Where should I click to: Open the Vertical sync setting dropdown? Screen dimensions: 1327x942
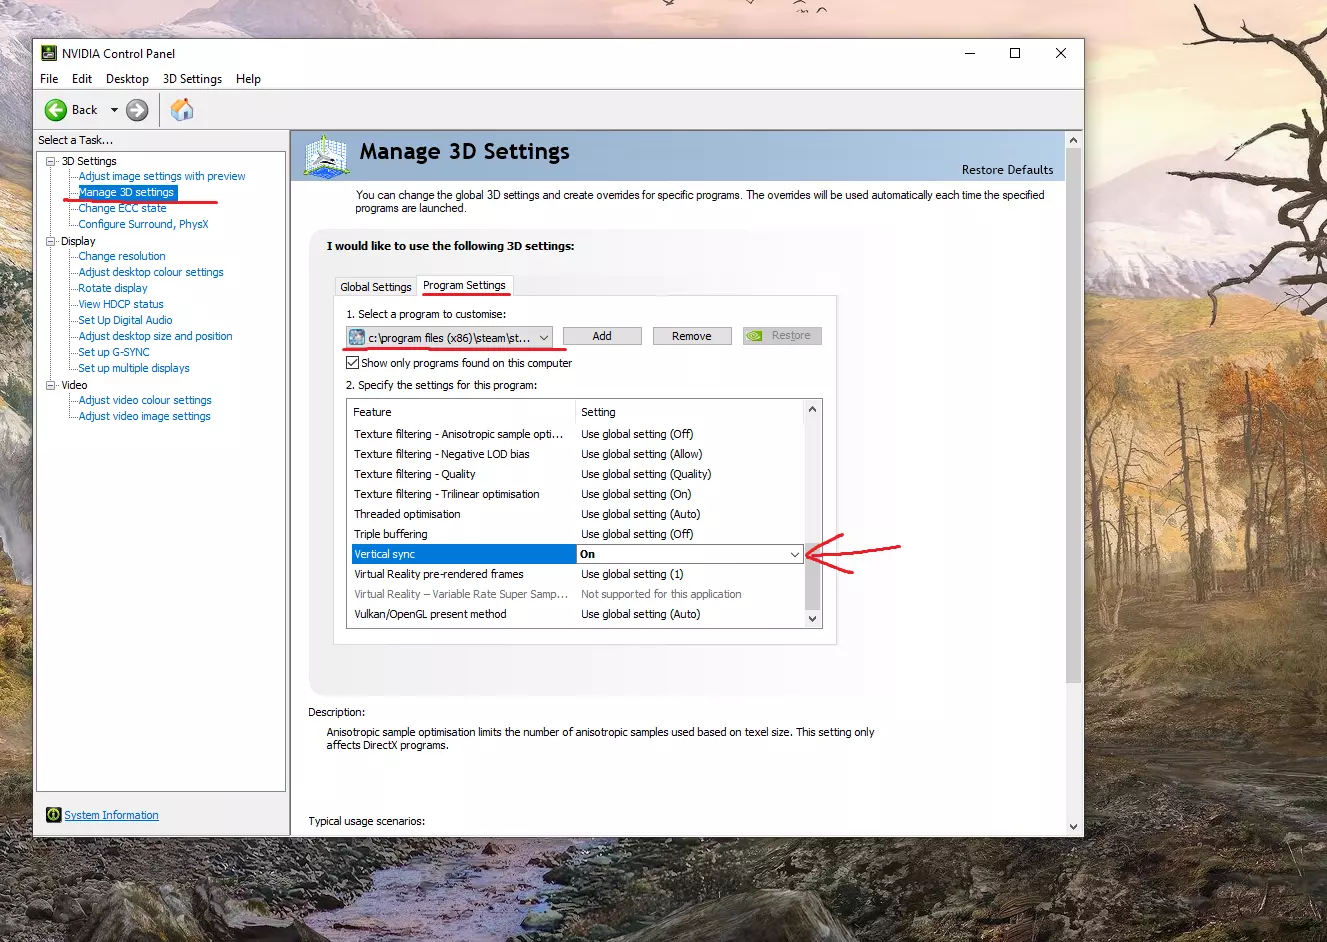coord(794,554)
